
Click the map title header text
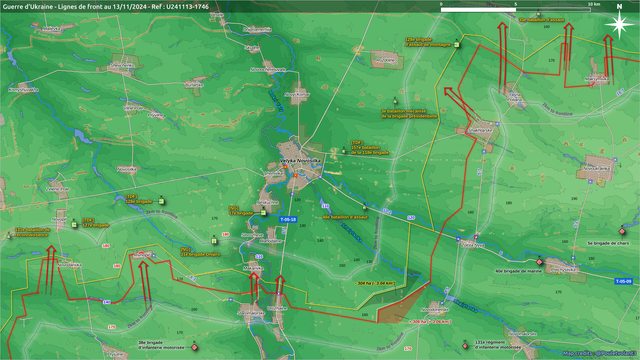pyautogui.click(x=105, y=7)
